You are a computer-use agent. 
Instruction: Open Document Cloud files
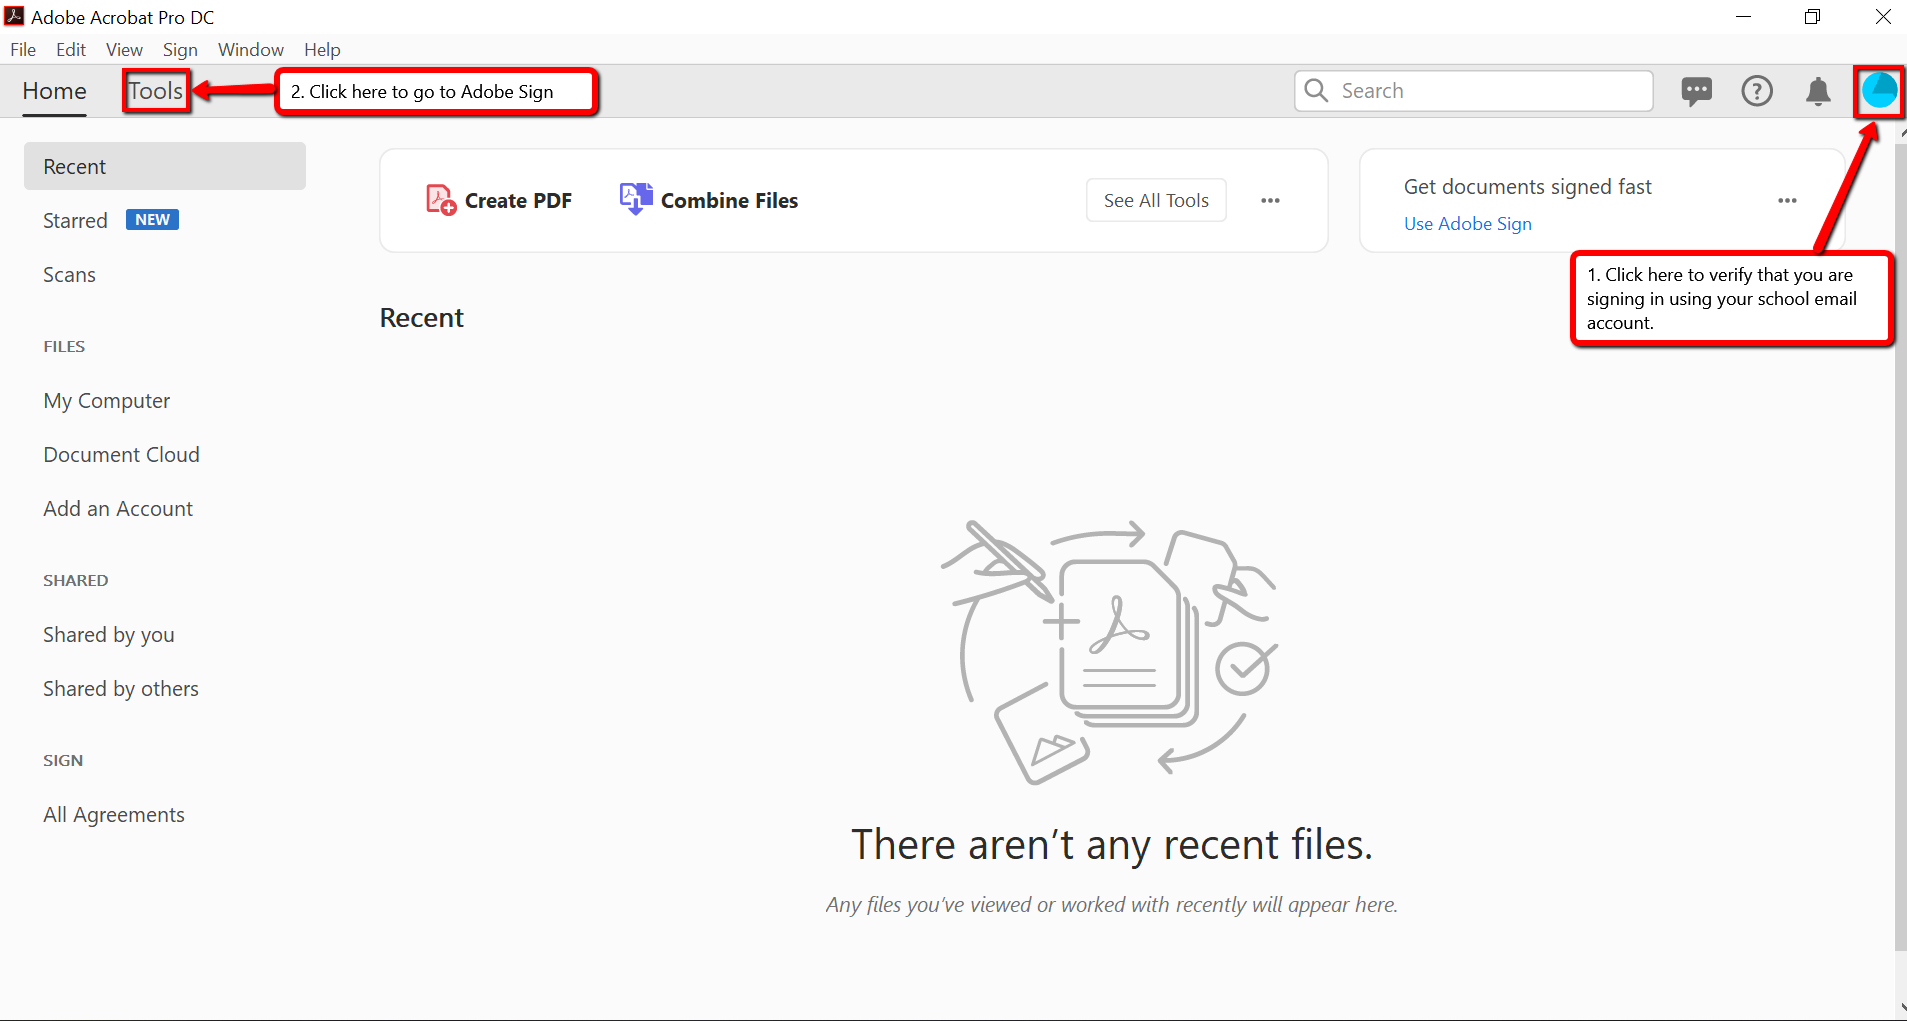(x=122, y=455)
